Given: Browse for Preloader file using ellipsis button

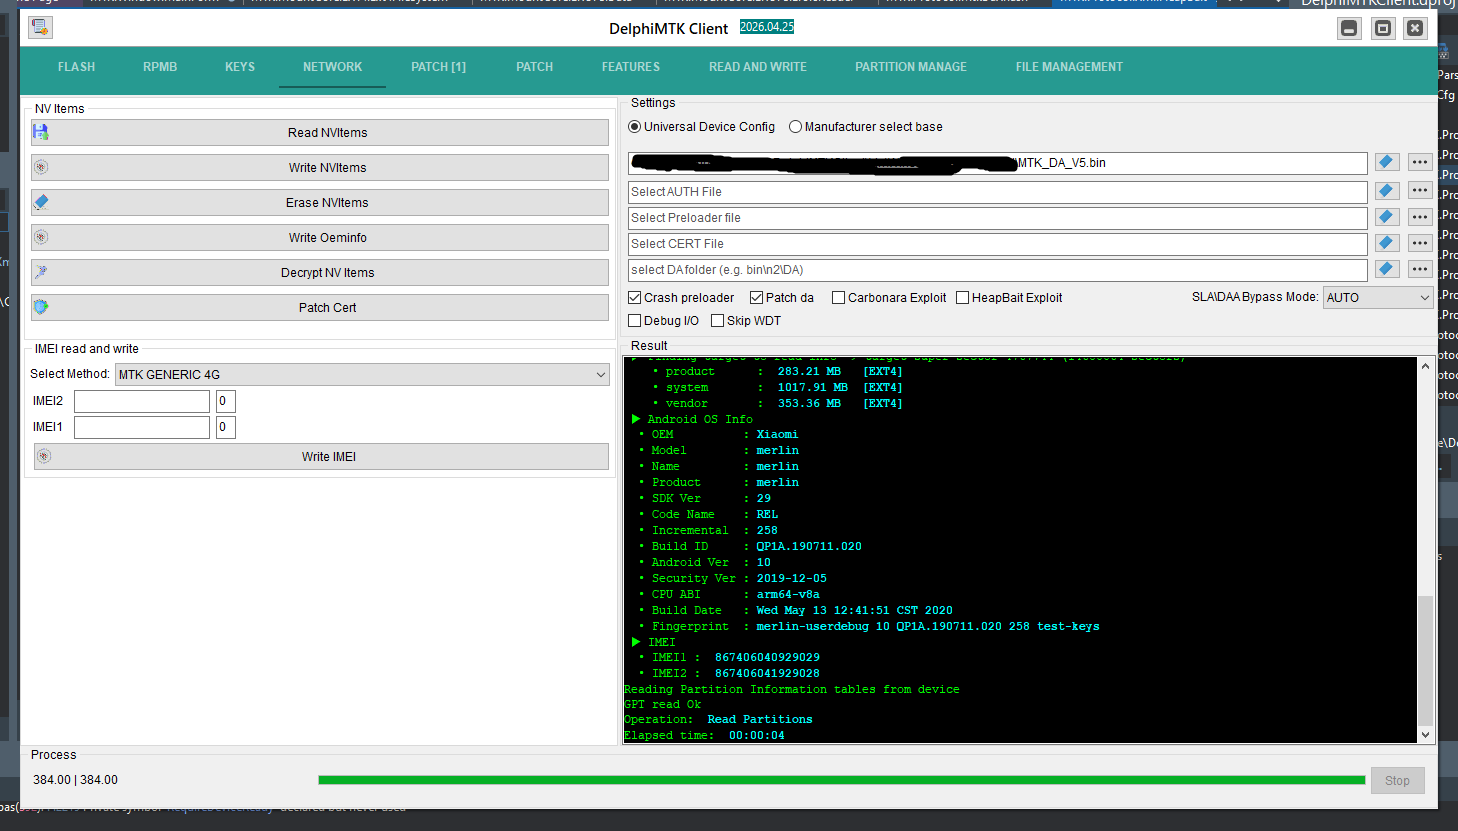Looking at the screenshot, I should 1419,217.
